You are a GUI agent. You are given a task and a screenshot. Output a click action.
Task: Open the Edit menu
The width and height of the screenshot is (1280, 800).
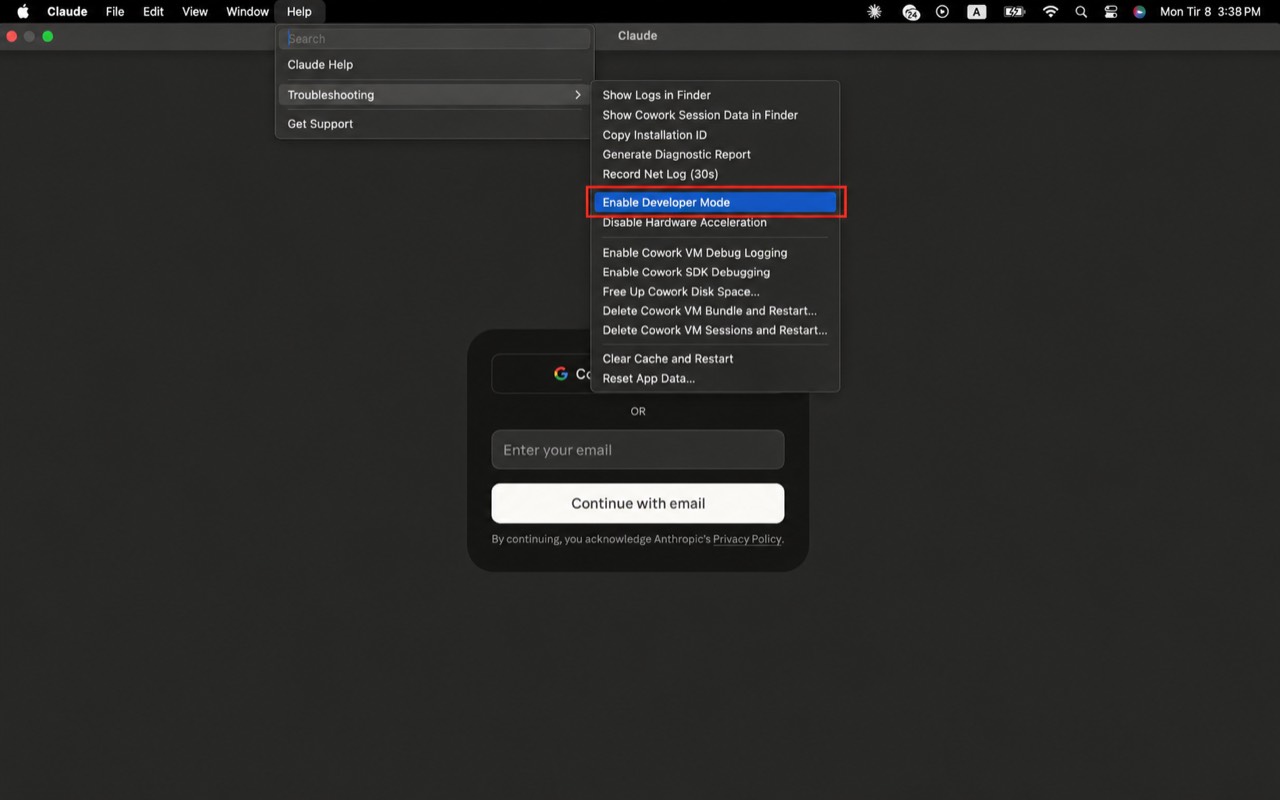click(x=153, y=12)
